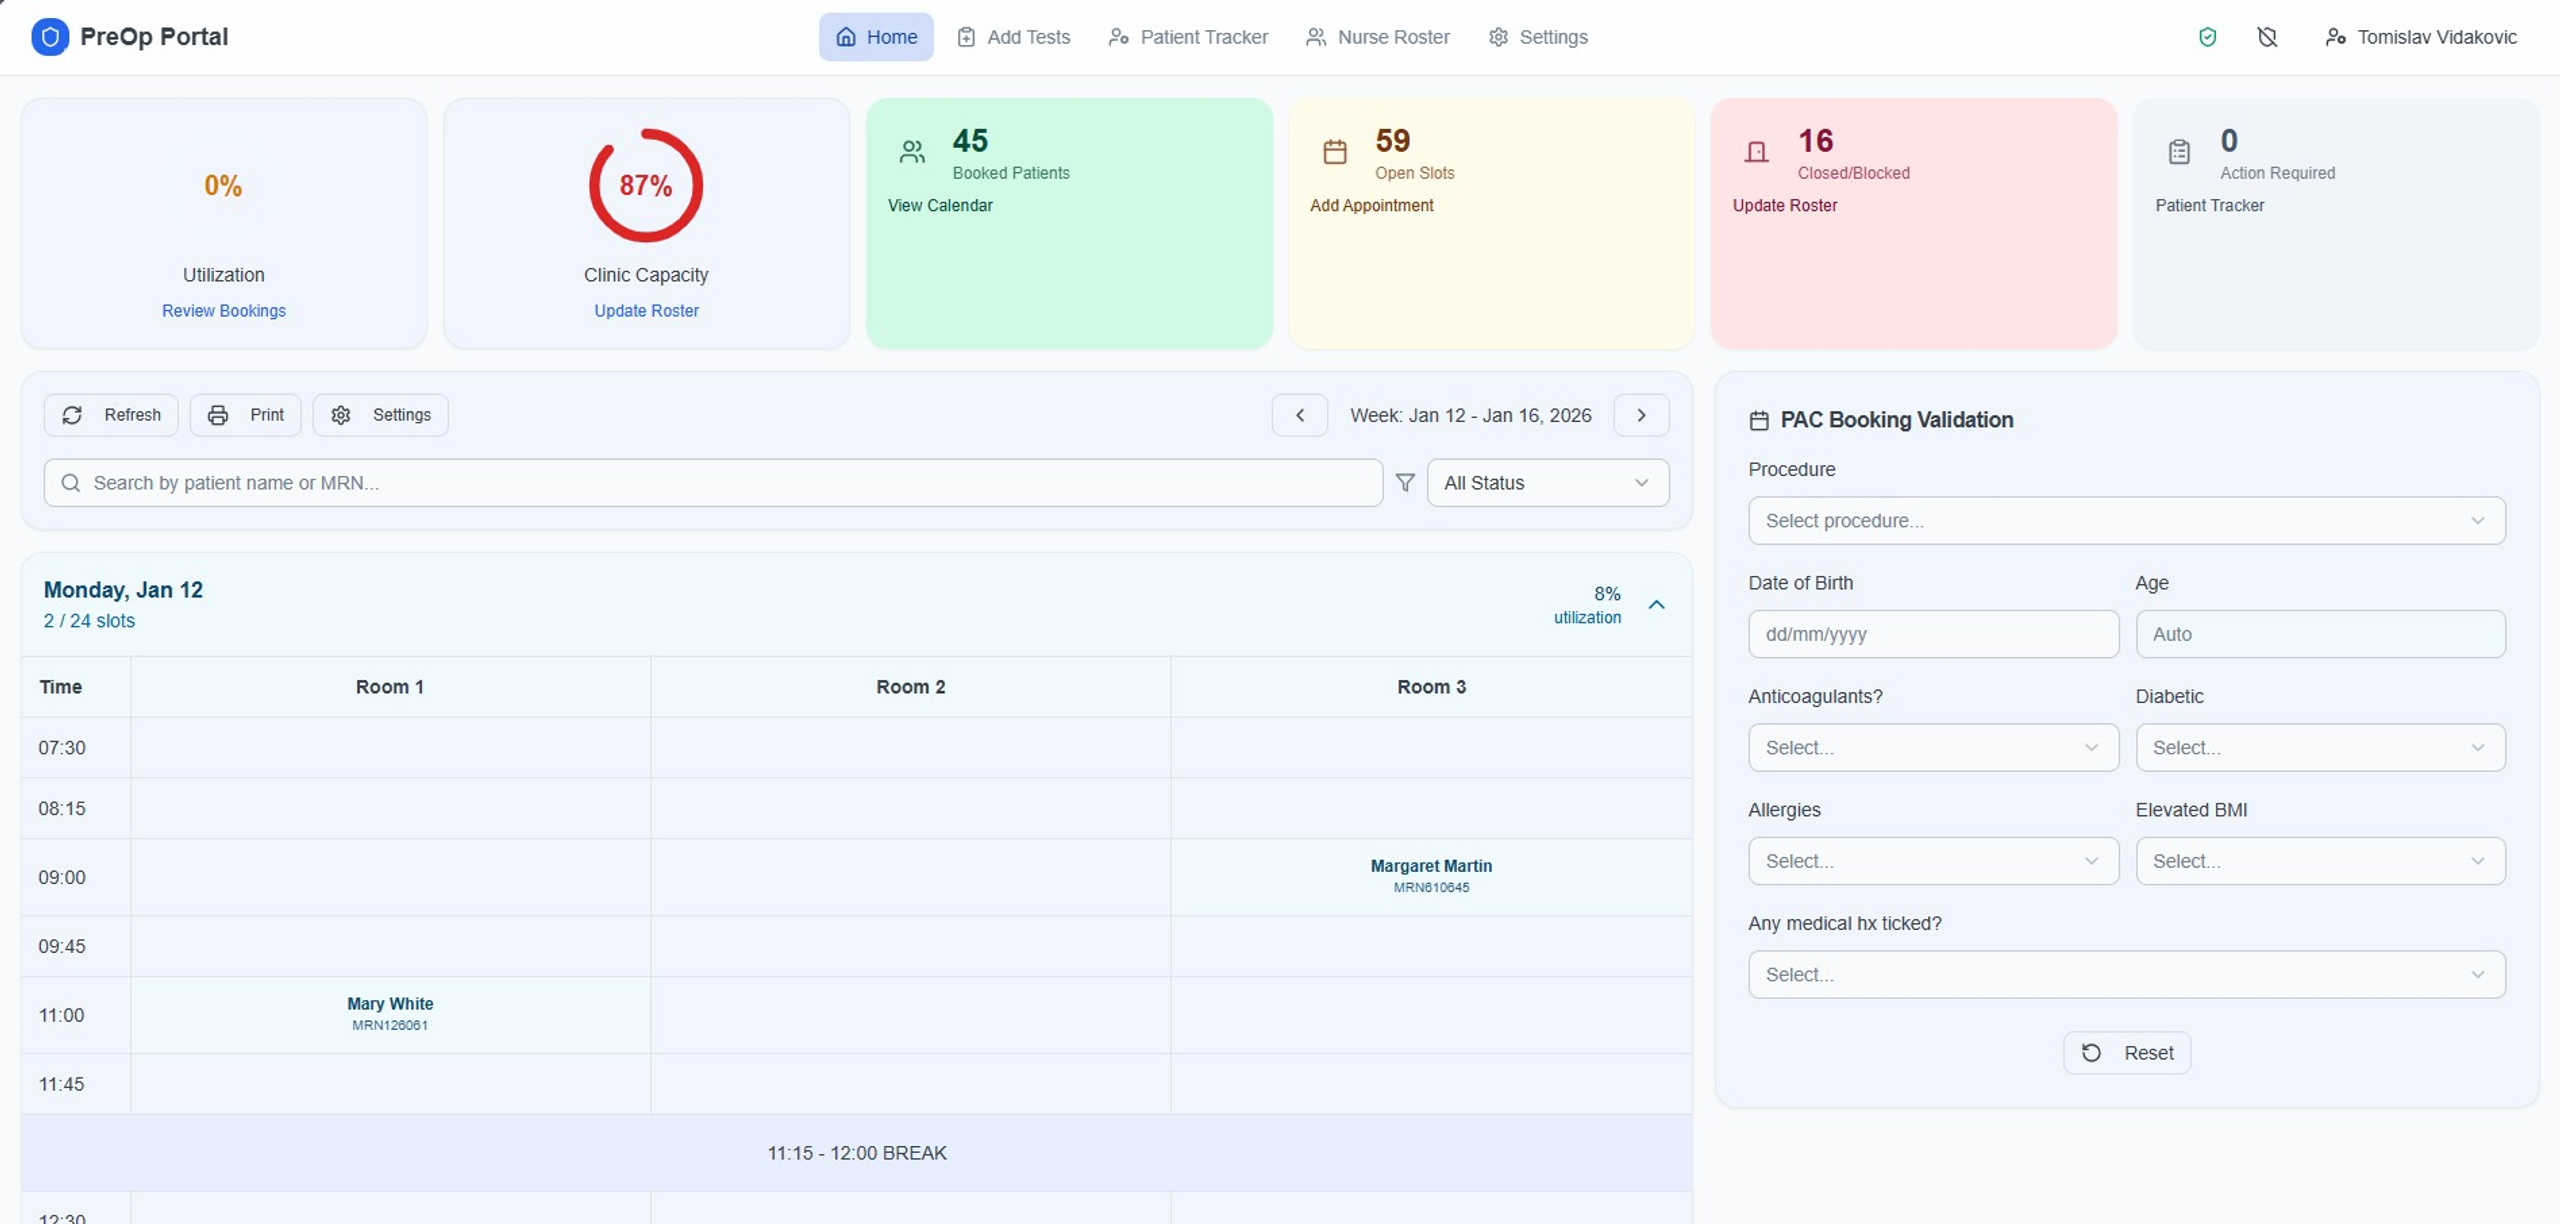Open Margaret Martin appointment
Image resolution: width=2560 pixels, height=1224 pixels.
click(x=1431, y=876)
